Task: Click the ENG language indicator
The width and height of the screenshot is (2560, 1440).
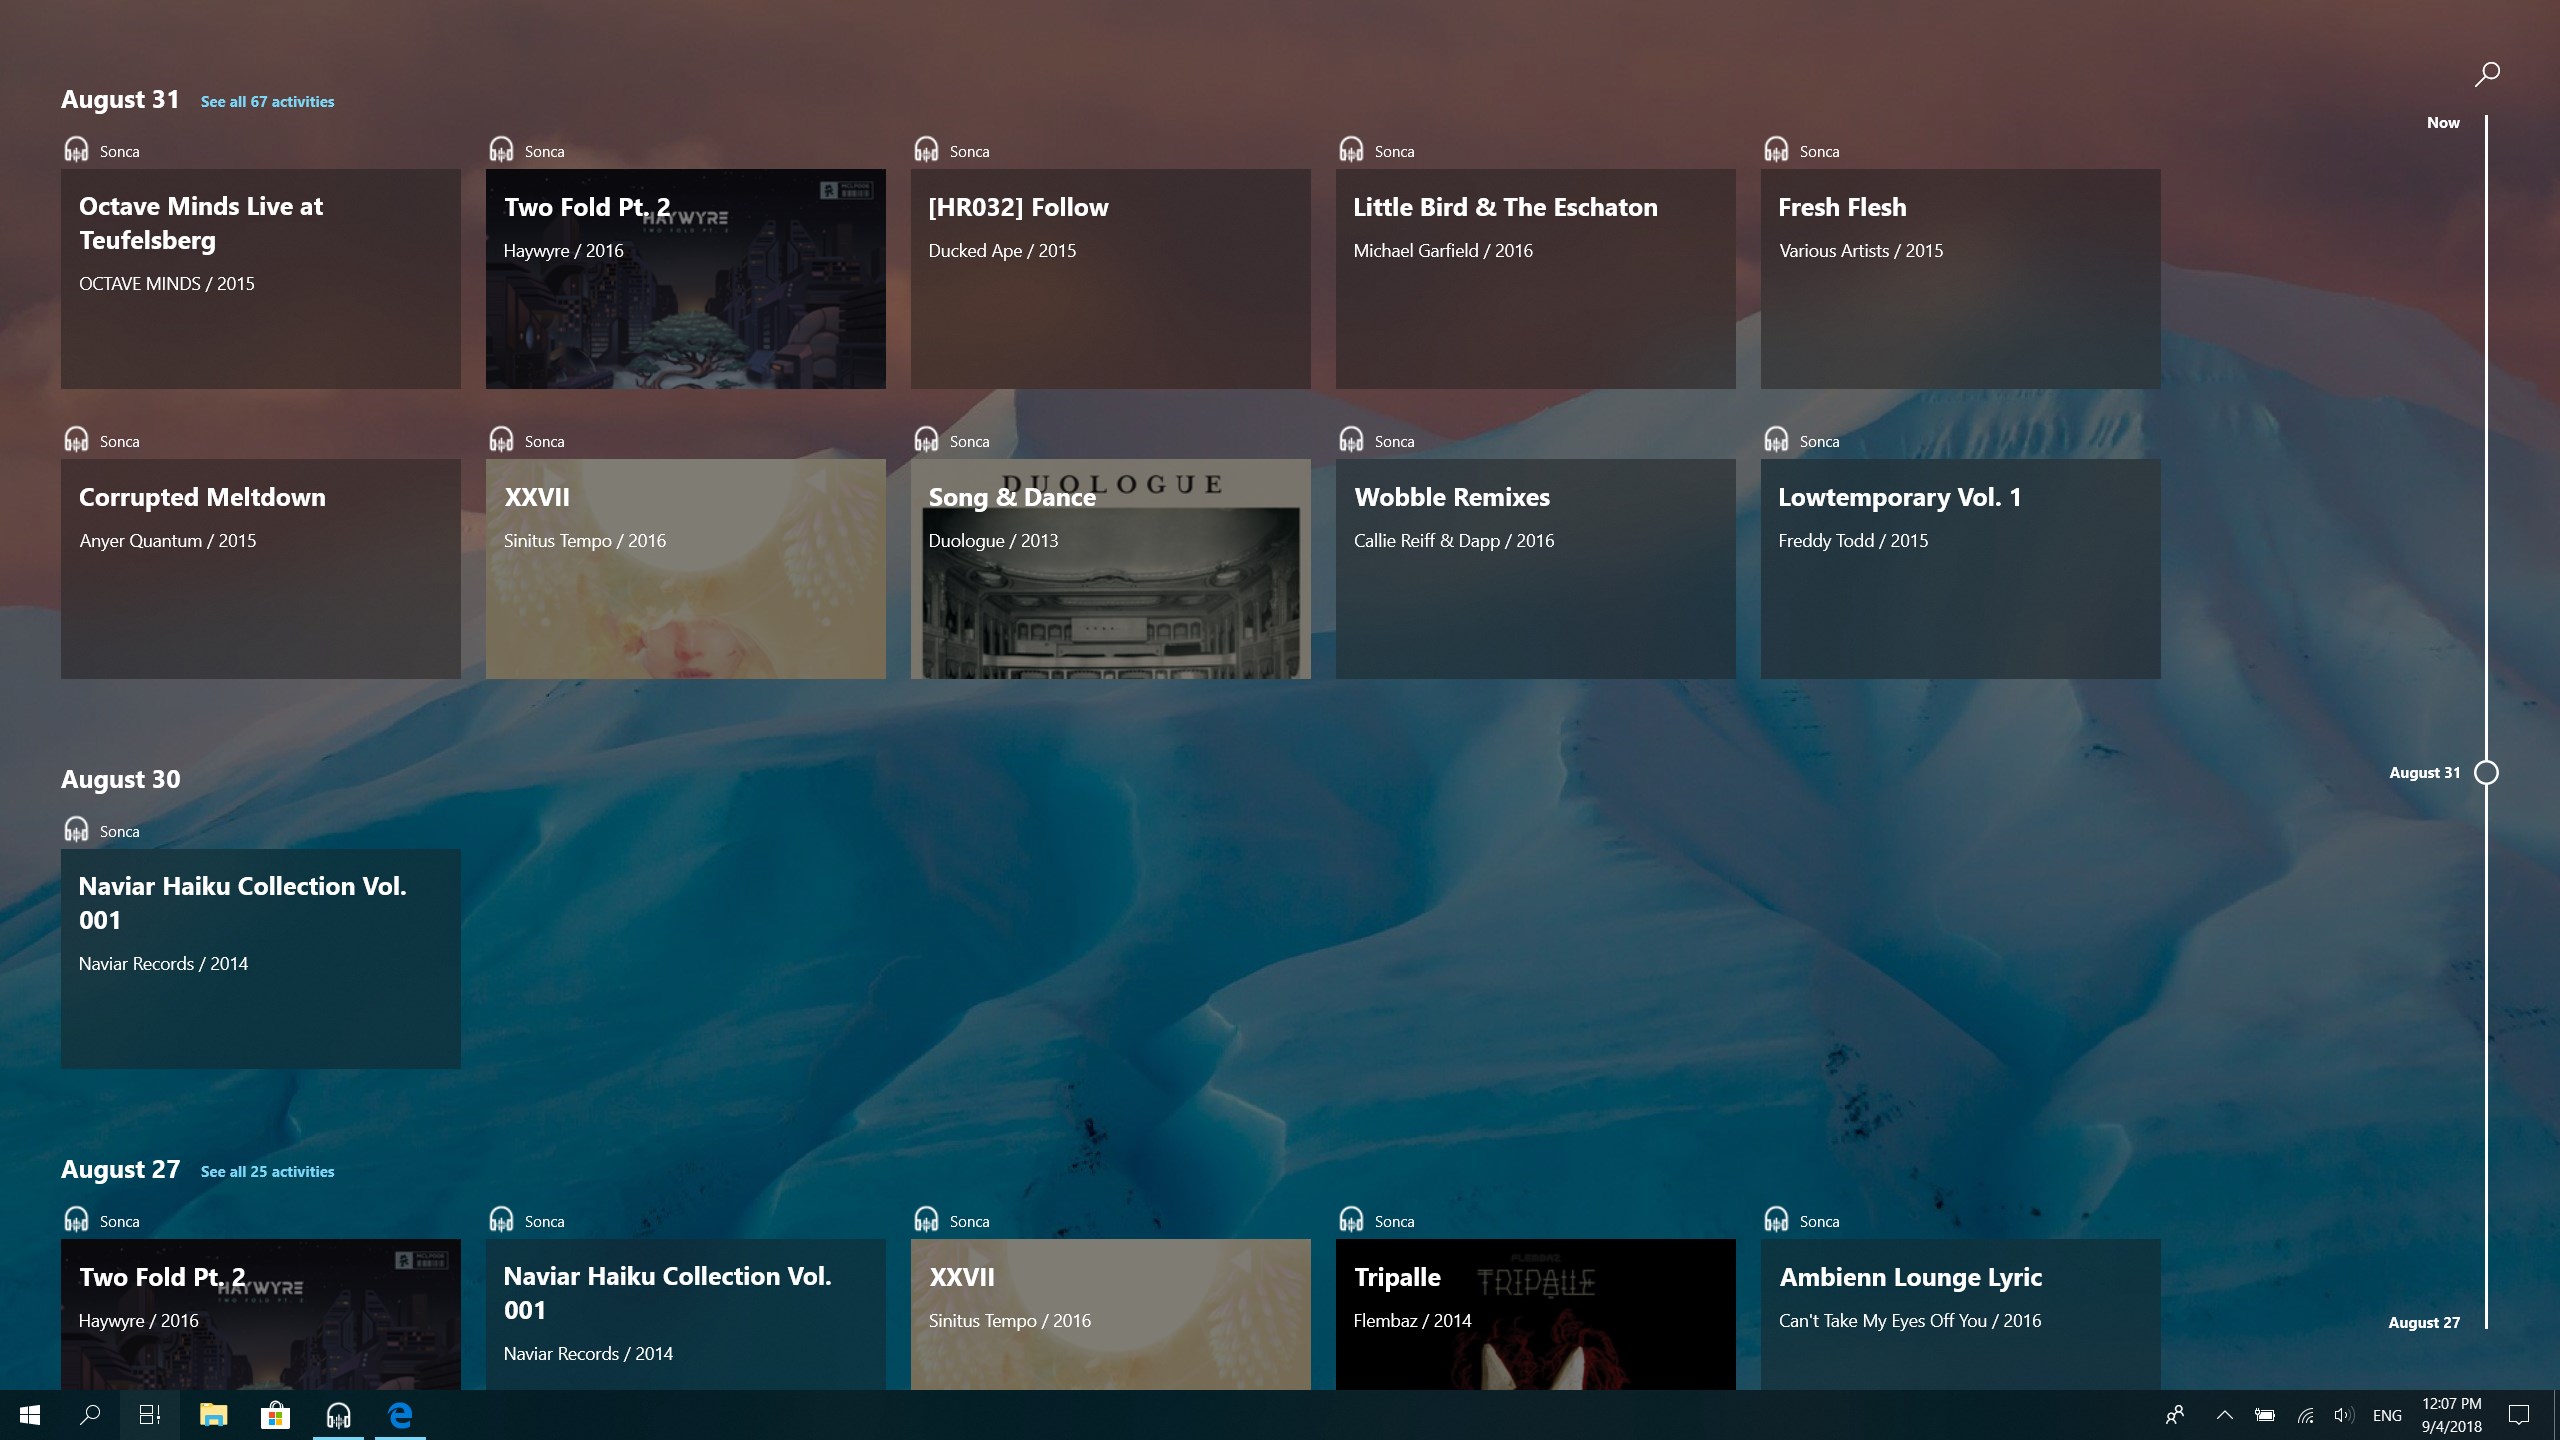Action: pos(2387,1415)
